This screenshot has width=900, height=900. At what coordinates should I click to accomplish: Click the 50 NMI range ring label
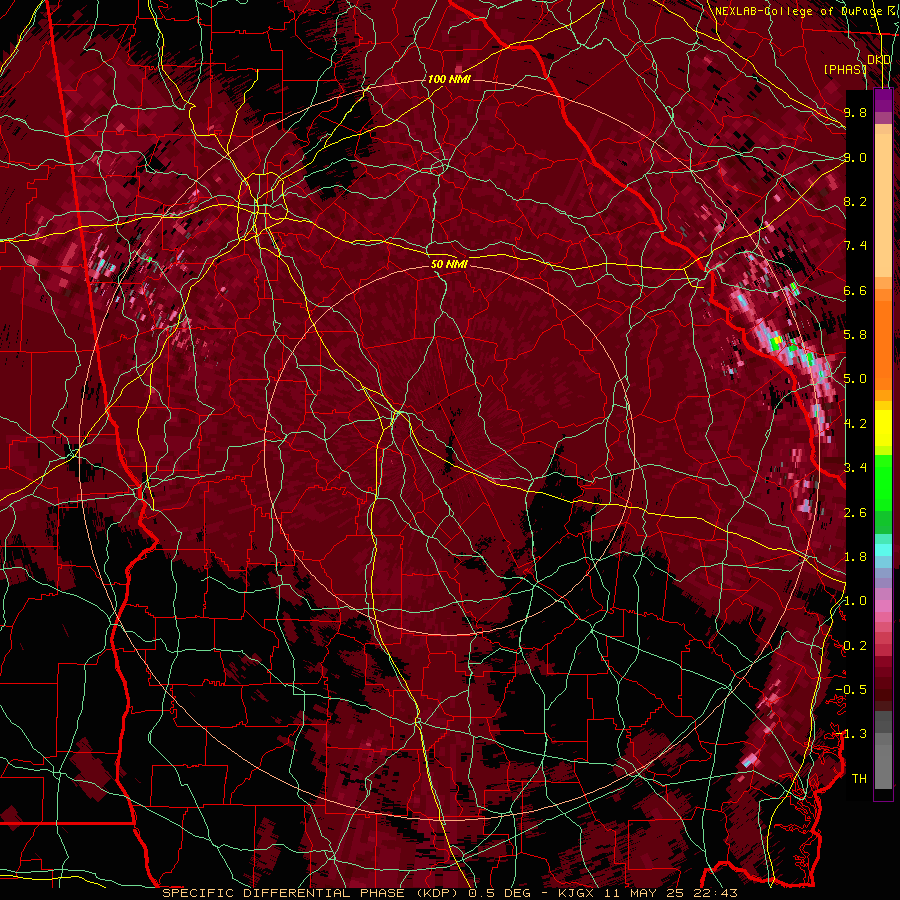point(449,264)
